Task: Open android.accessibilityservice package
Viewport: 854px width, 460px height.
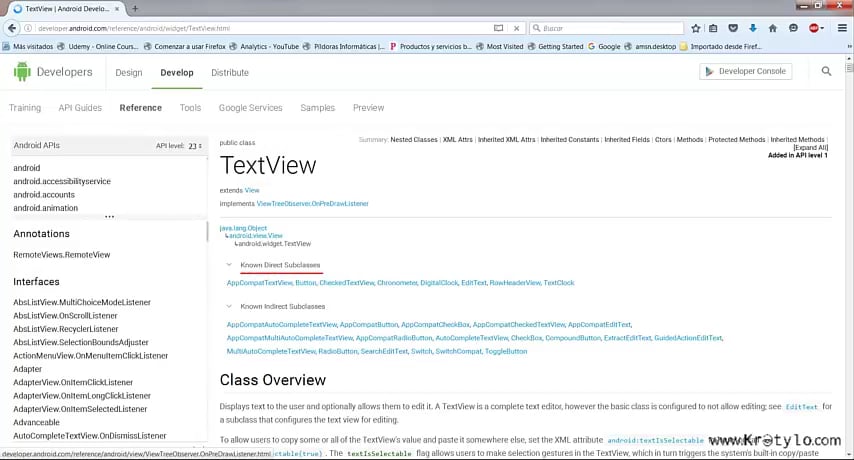Action: click(x=62, y=181)
